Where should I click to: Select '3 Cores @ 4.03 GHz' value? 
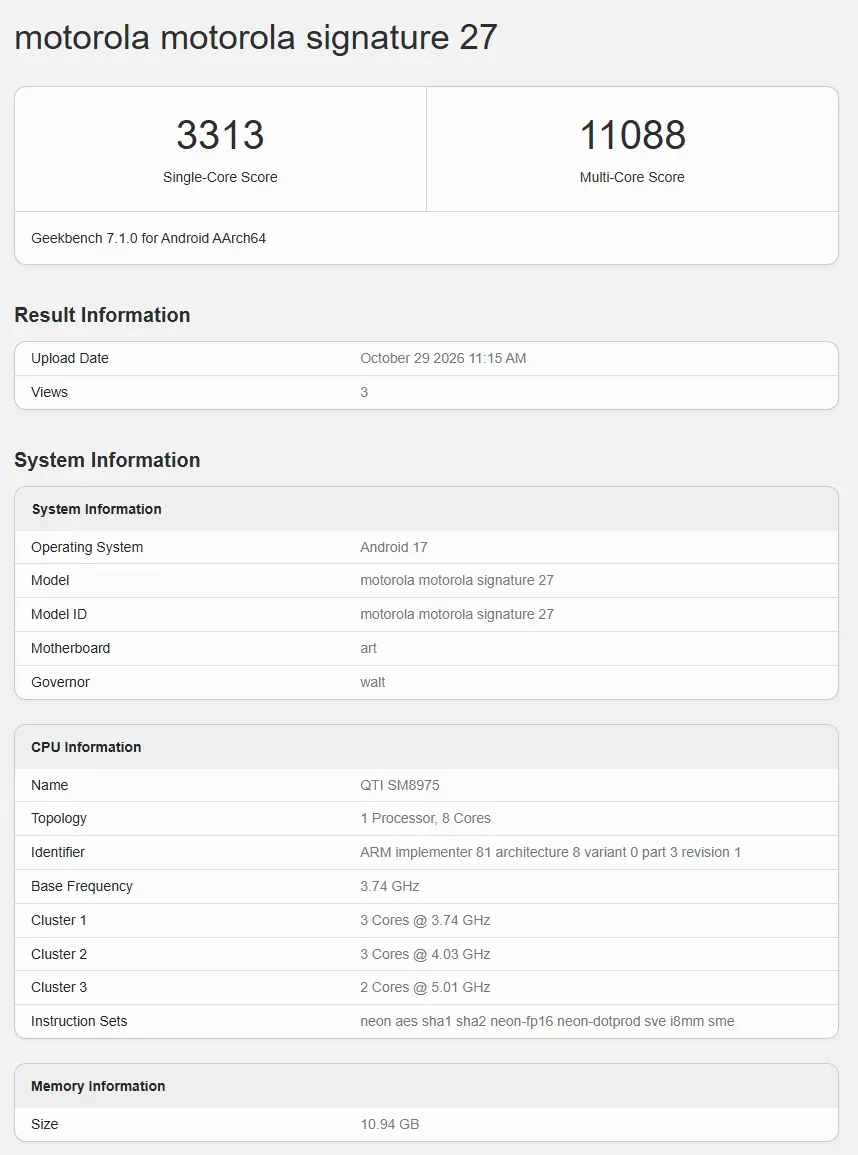[425, 954]
